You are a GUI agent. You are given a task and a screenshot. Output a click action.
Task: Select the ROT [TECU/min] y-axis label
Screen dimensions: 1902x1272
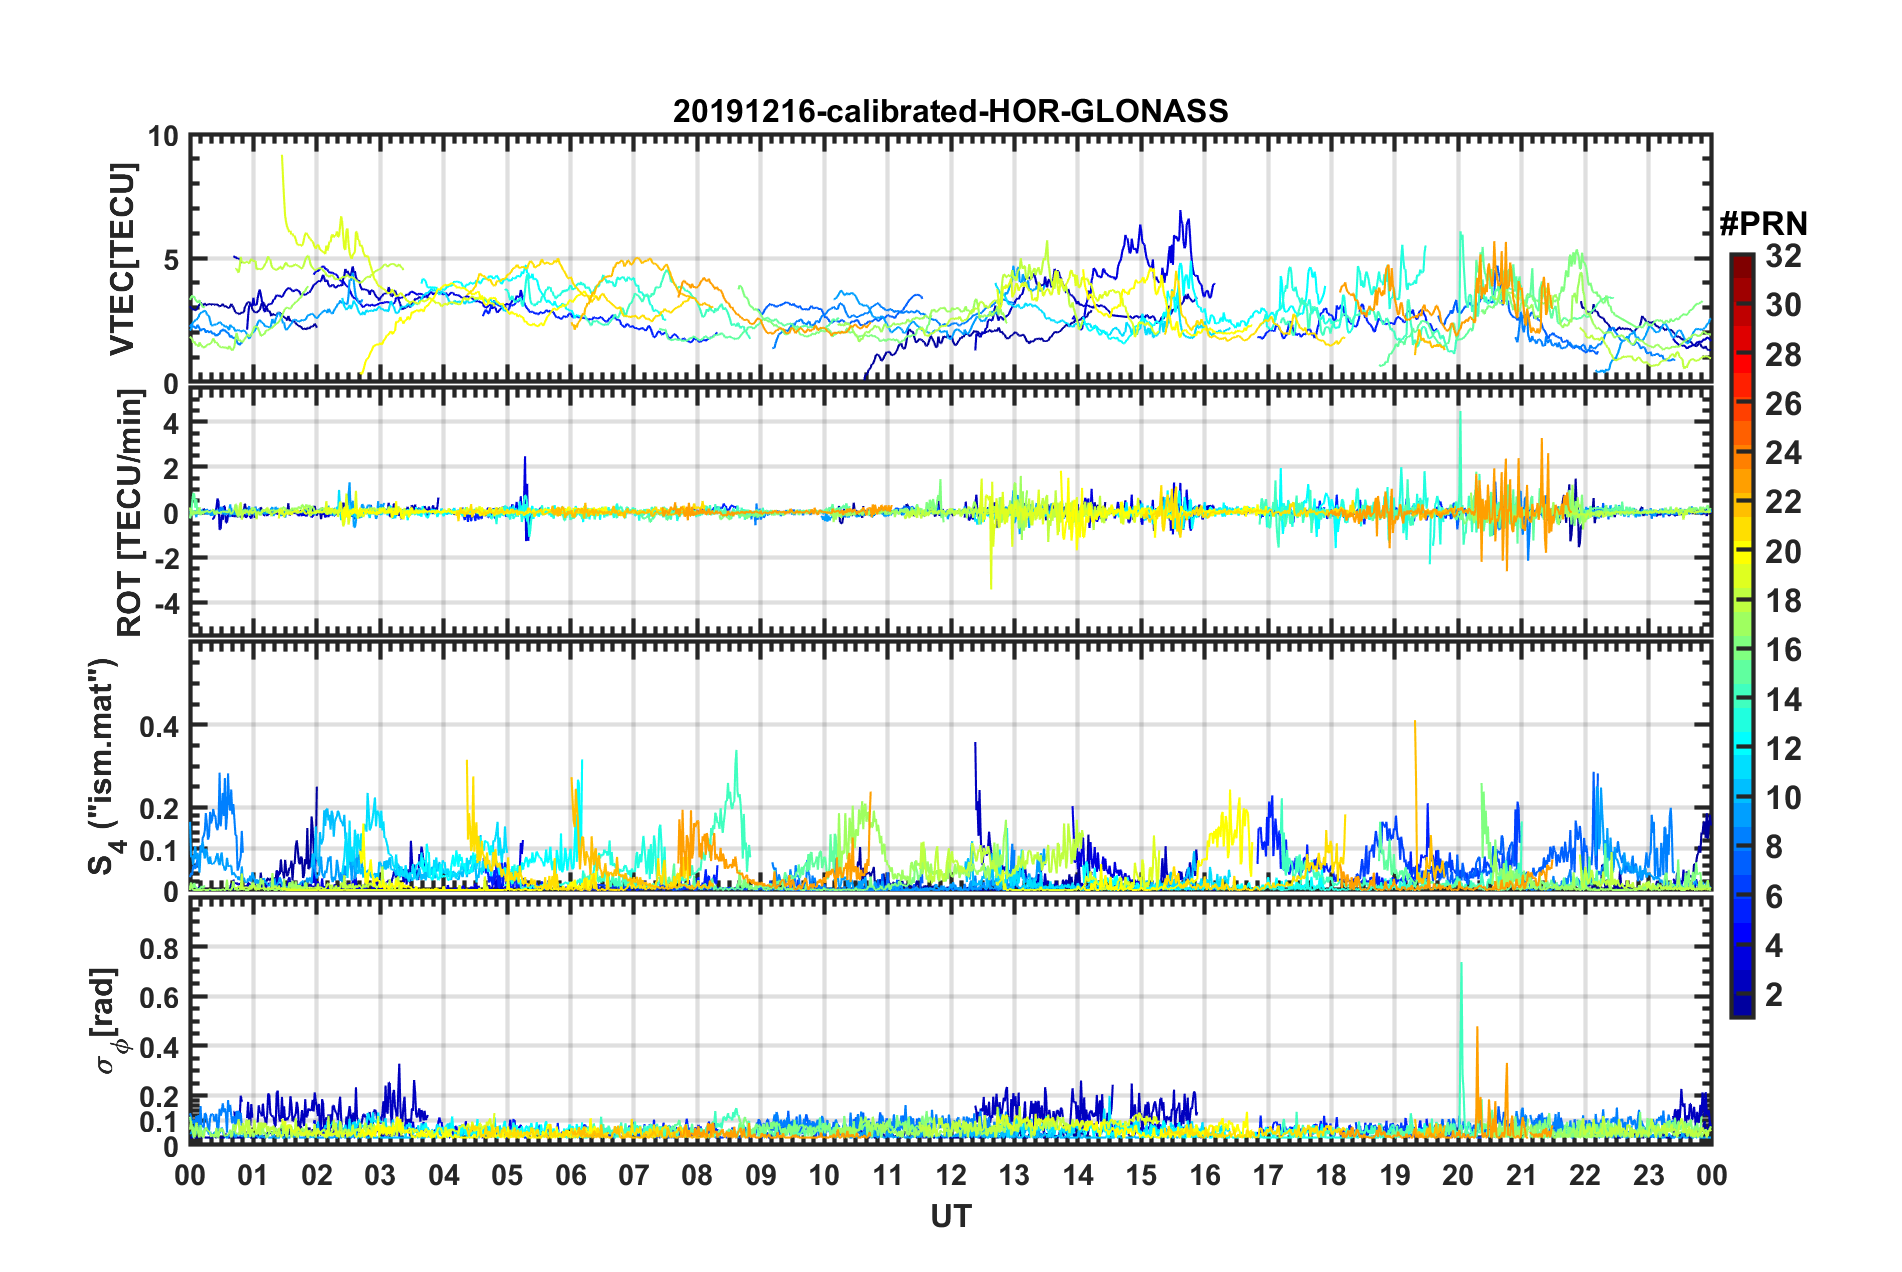(x=130, y=513)
